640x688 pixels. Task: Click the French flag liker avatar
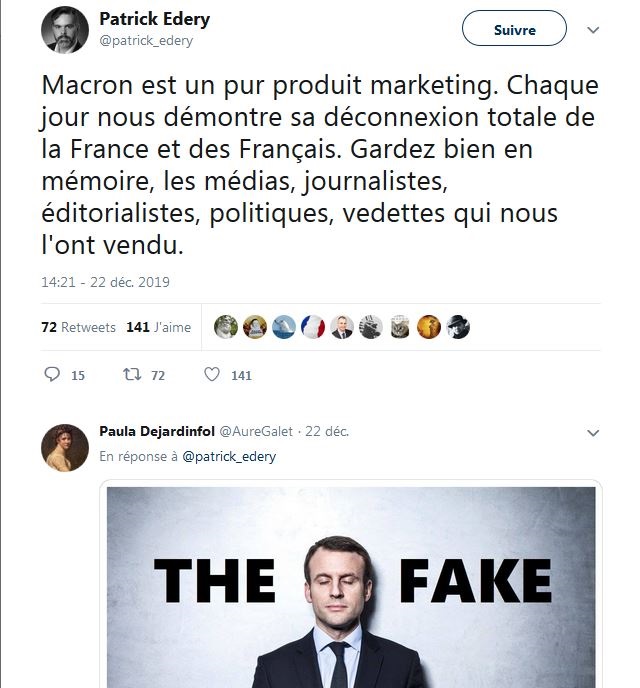(313, 327)
